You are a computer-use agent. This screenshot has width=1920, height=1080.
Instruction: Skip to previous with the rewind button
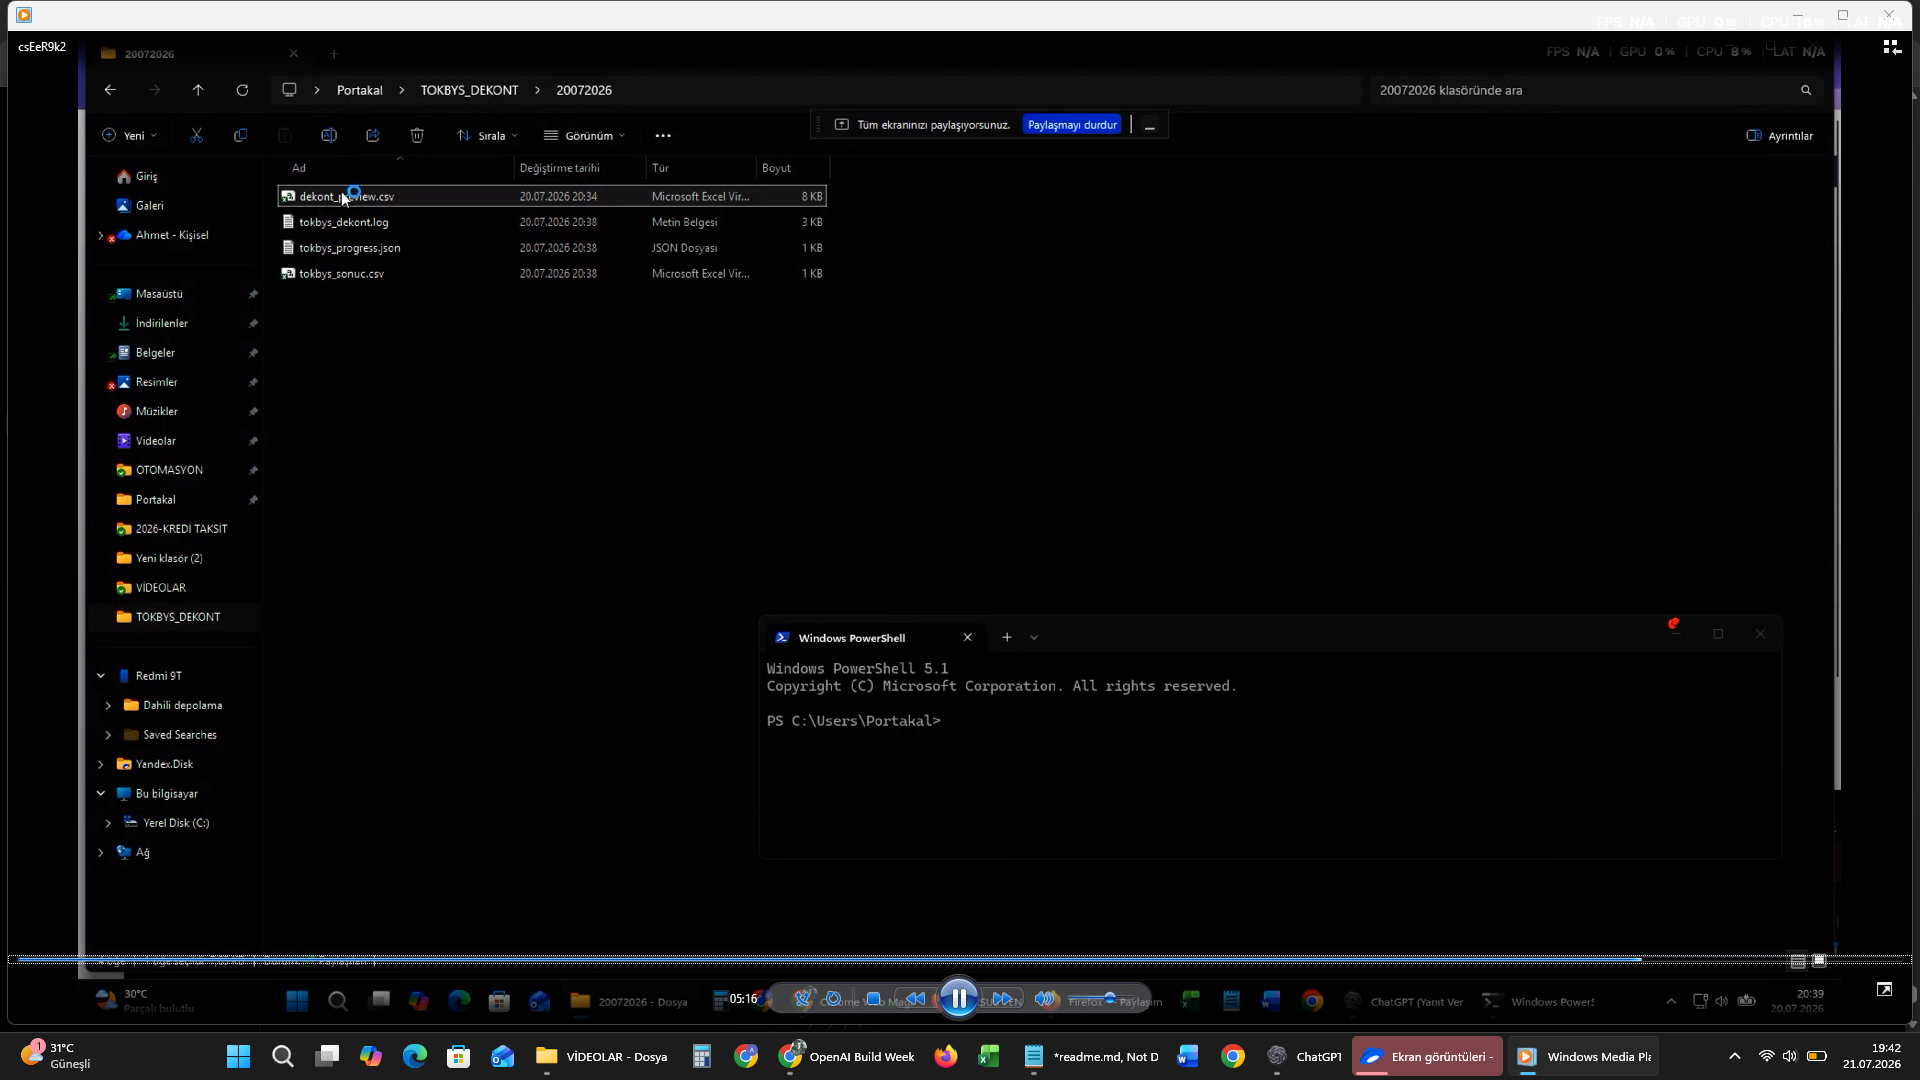coord(915,999)
